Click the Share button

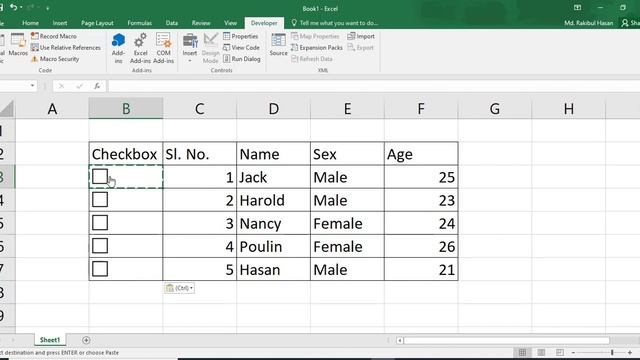tap(631, 23)
